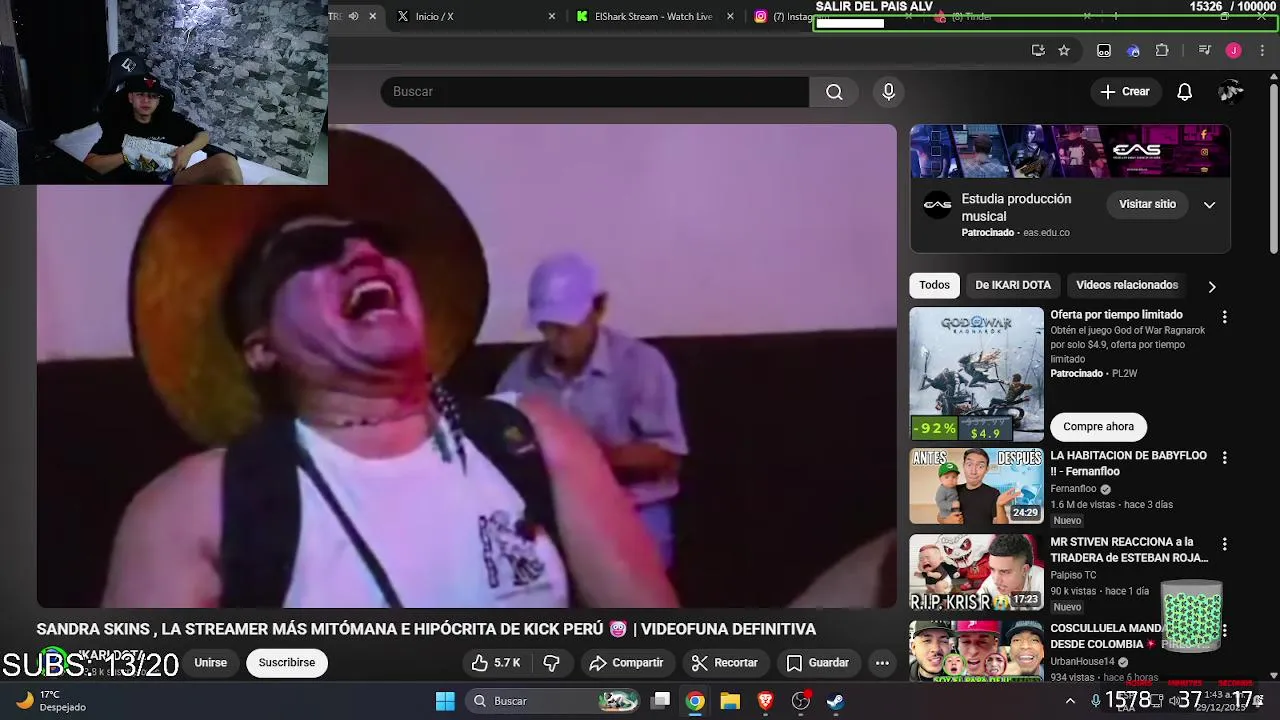Like the video with 5.7 K
The width and height of the screenshot is (1280, 720).
pos(496,662)
